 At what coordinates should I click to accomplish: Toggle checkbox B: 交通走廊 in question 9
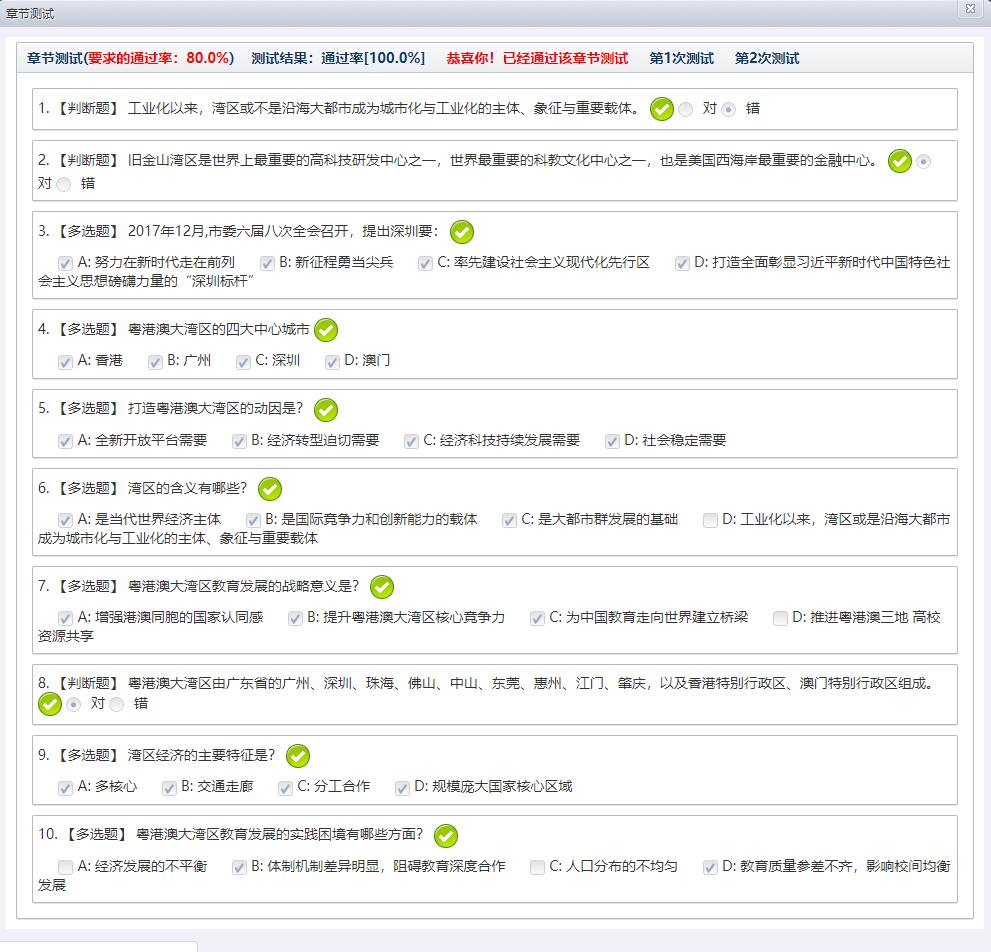169,788
